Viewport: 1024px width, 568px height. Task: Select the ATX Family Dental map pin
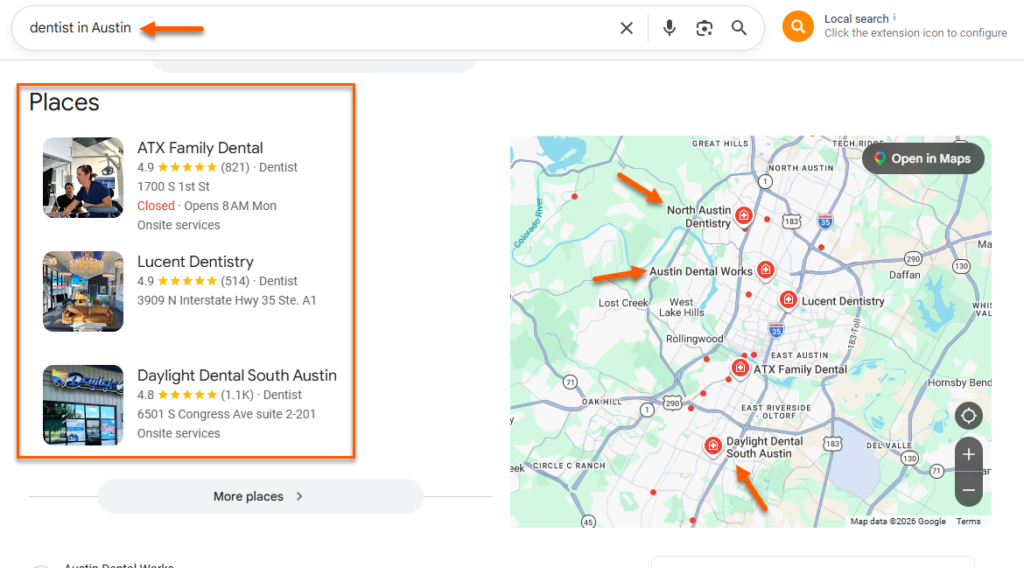pyautogui.click(x=739, y=368)
